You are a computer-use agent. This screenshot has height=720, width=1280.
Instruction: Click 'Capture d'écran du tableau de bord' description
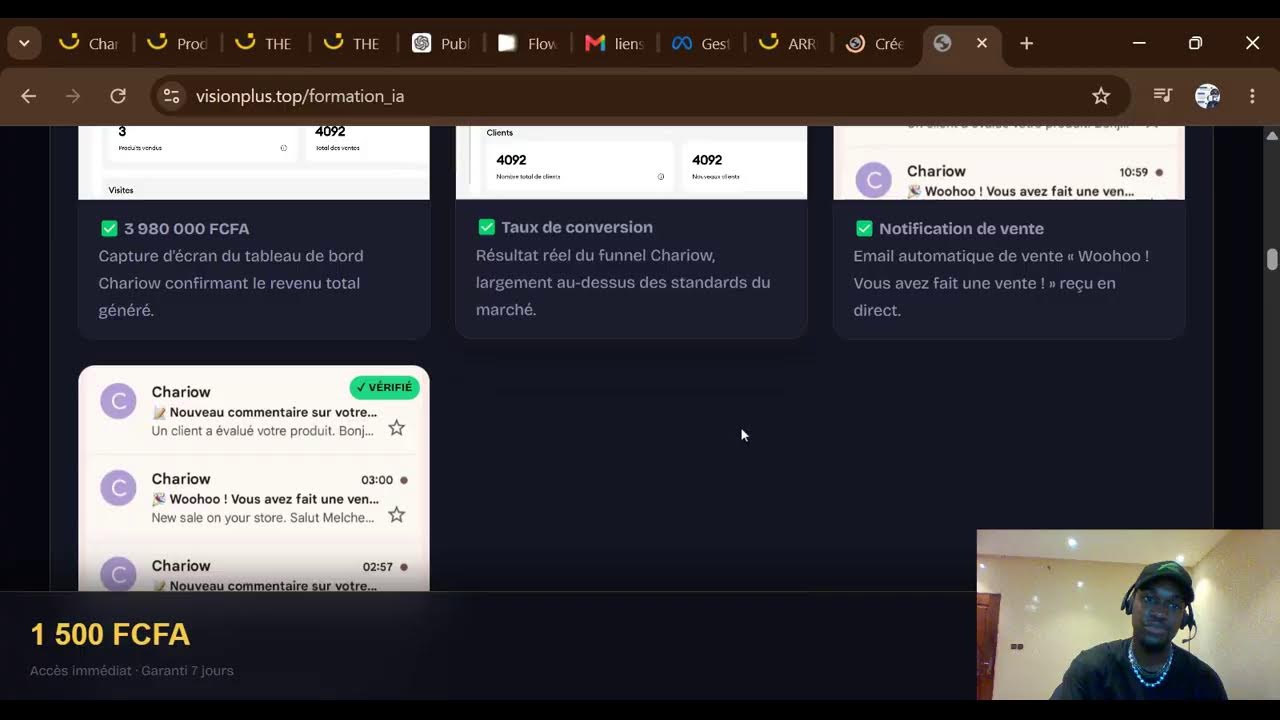point(231,283)
